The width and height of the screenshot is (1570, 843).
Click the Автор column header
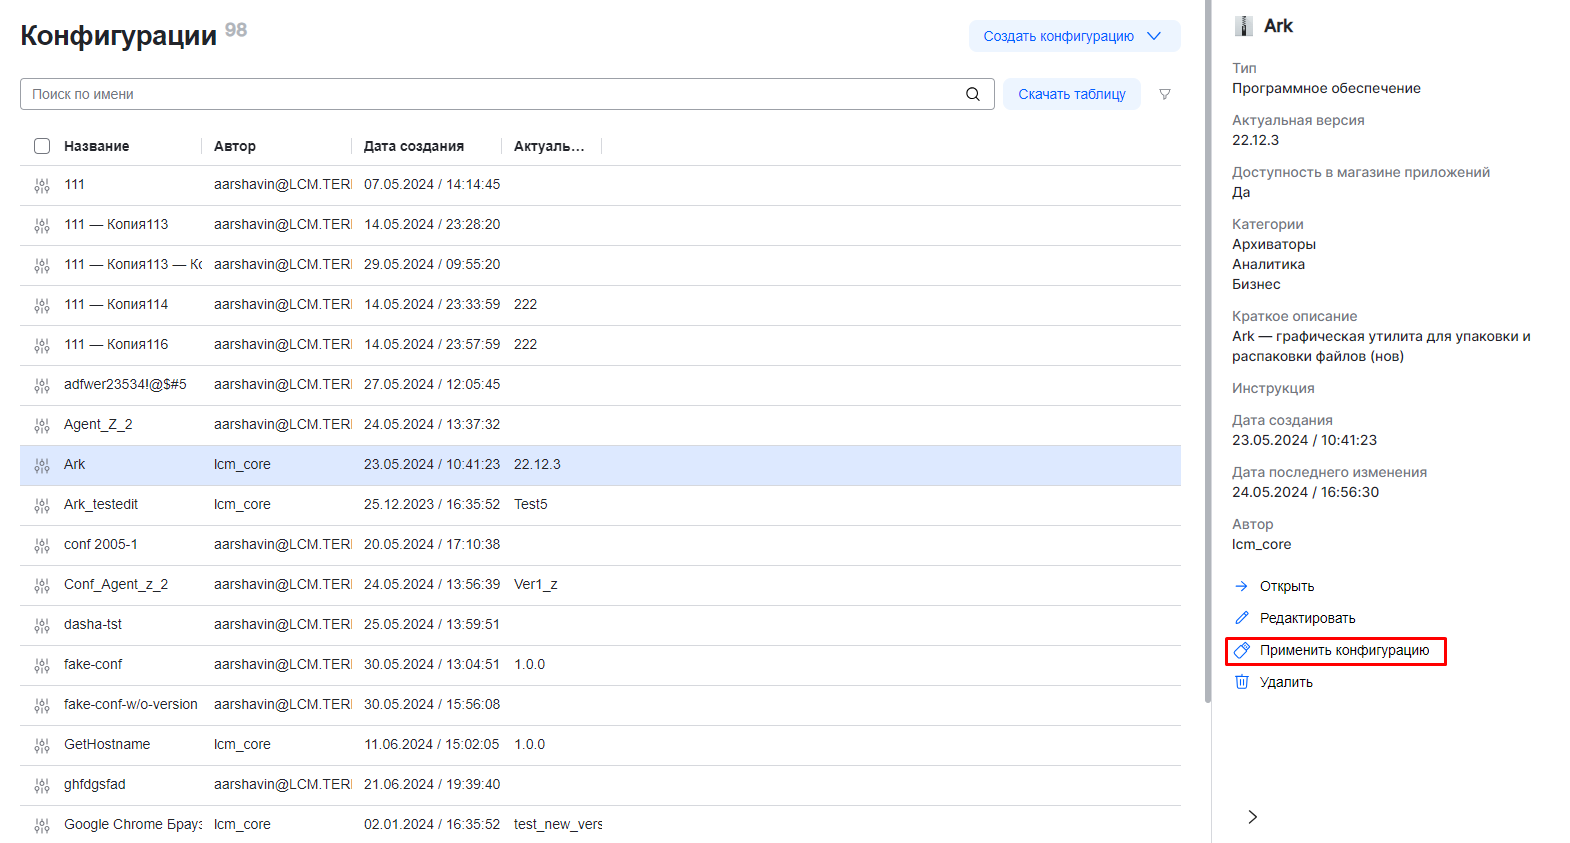tap(235, 146)
